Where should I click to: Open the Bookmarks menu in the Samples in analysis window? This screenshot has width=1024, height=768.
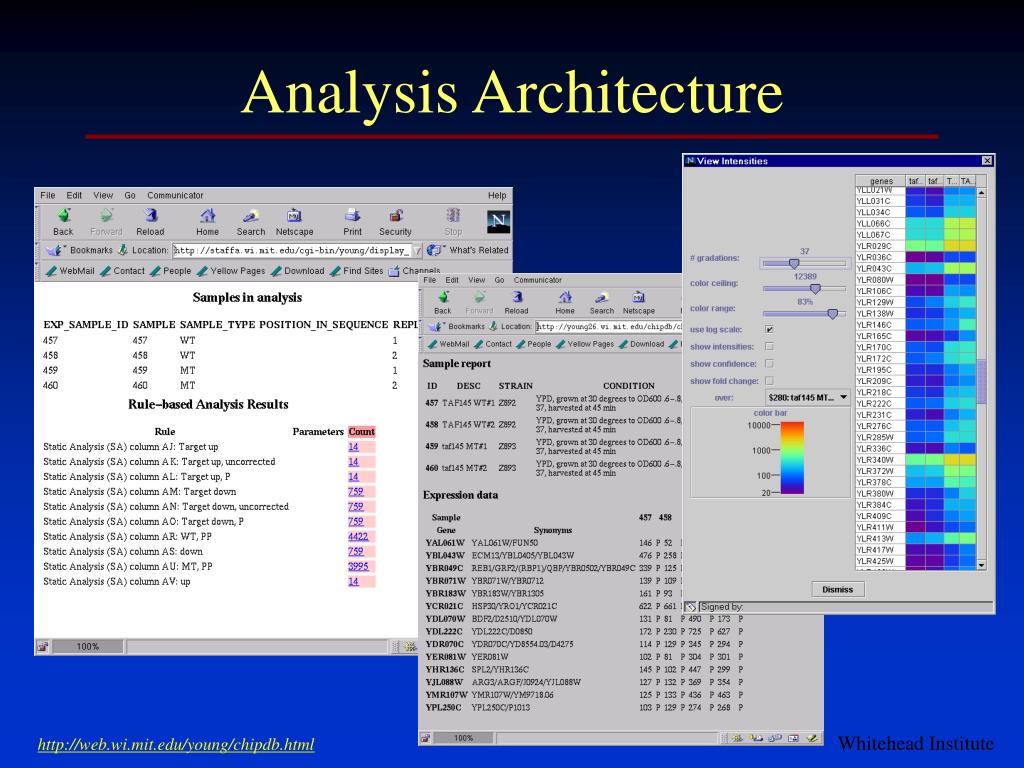(x=80, y=250)
